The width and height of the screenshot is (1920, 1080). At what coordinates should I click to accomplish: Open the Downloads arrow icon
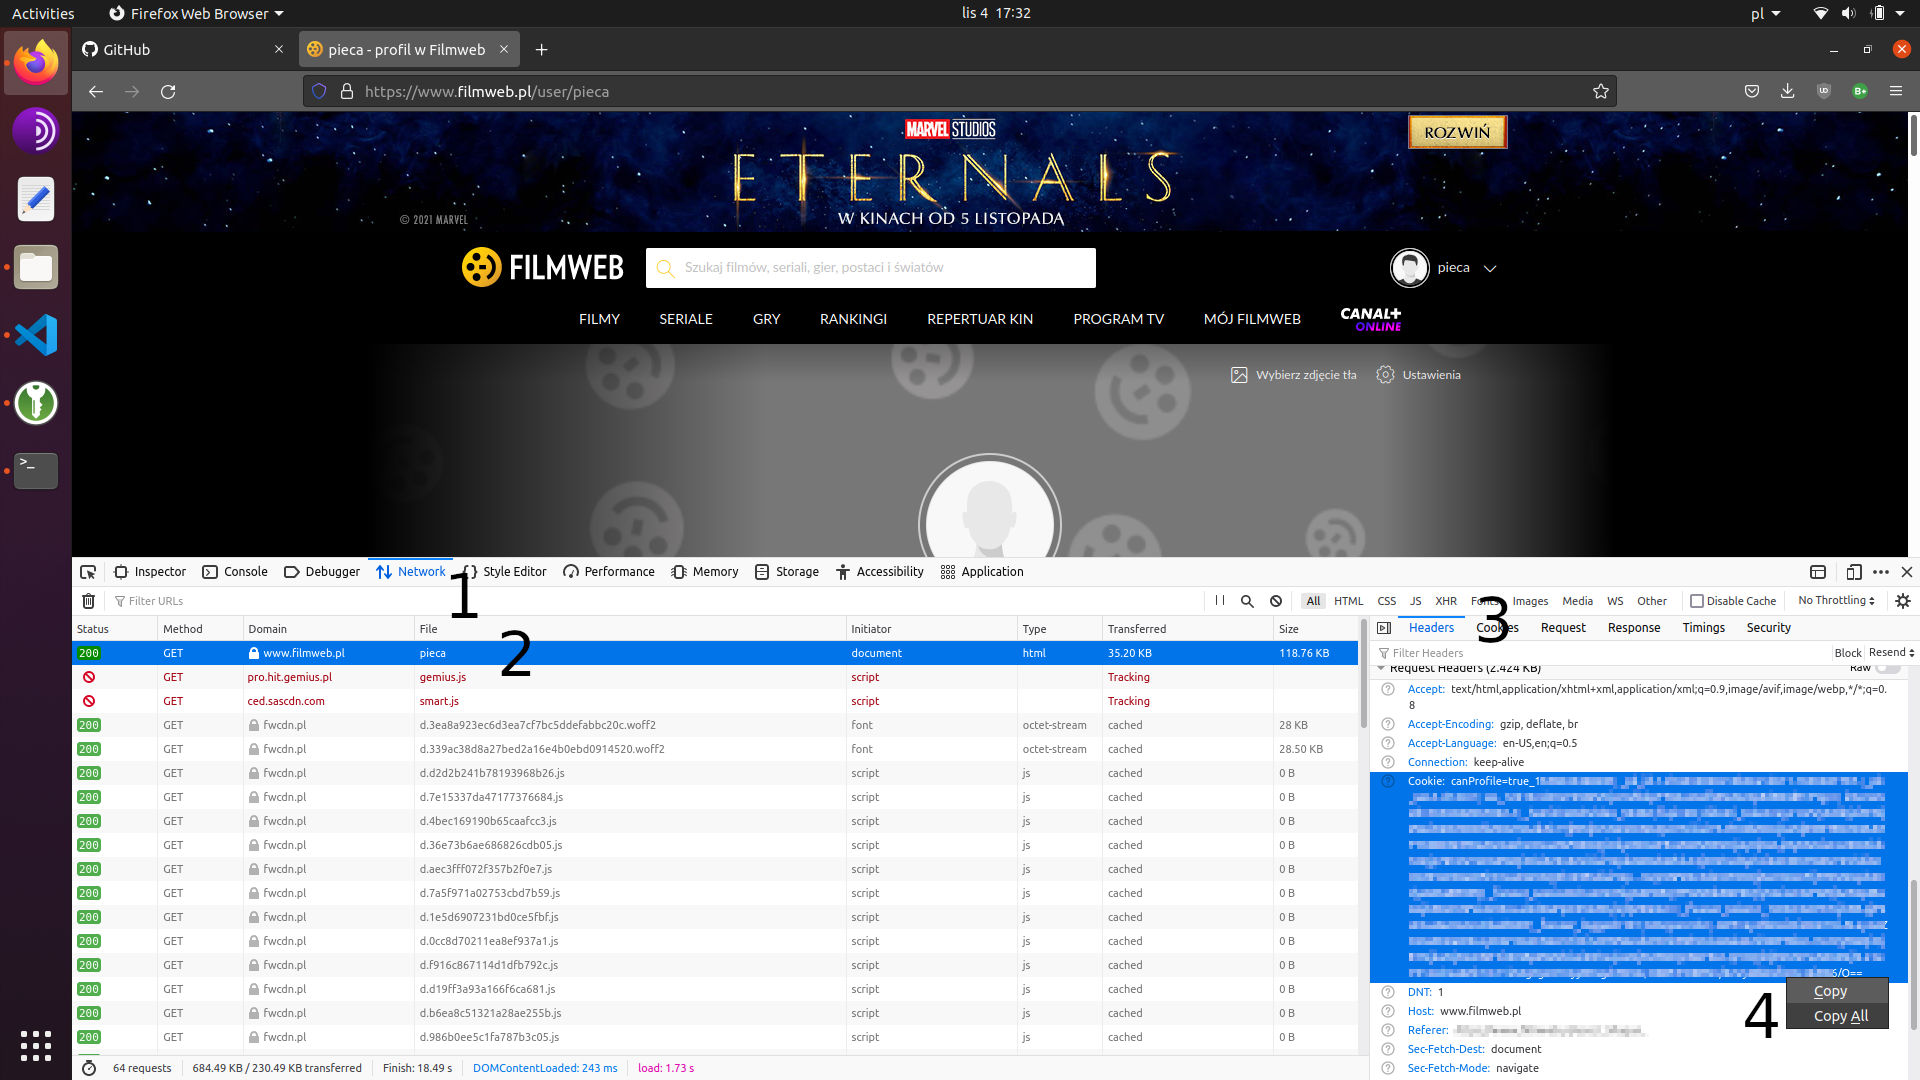(x=1787, y=91)
